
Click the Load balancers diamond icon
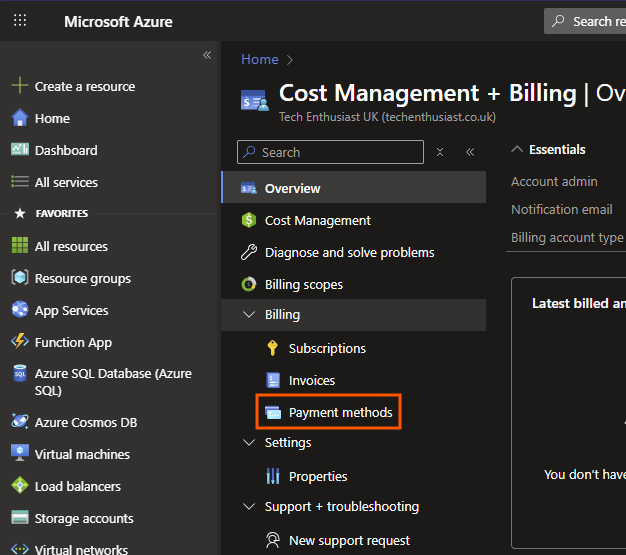click(20, 486)
